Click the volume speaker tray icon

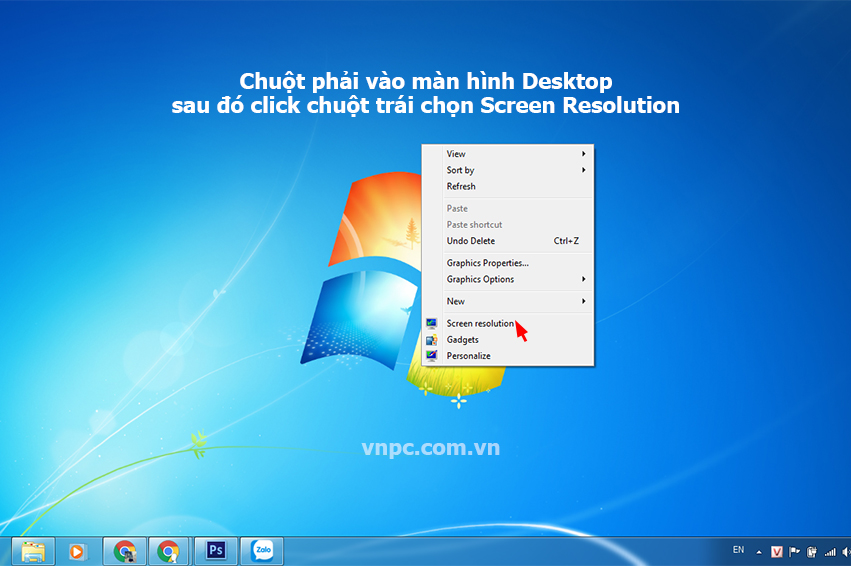(846, 552)
